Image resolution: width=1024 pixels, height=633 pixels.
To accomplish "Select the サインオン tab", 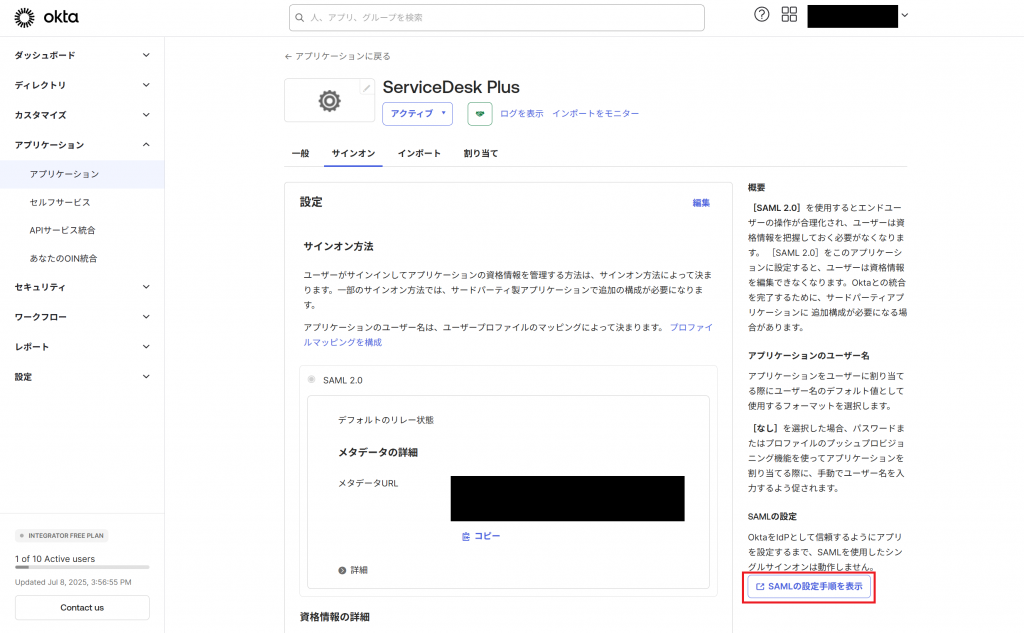I will (353, 154).
